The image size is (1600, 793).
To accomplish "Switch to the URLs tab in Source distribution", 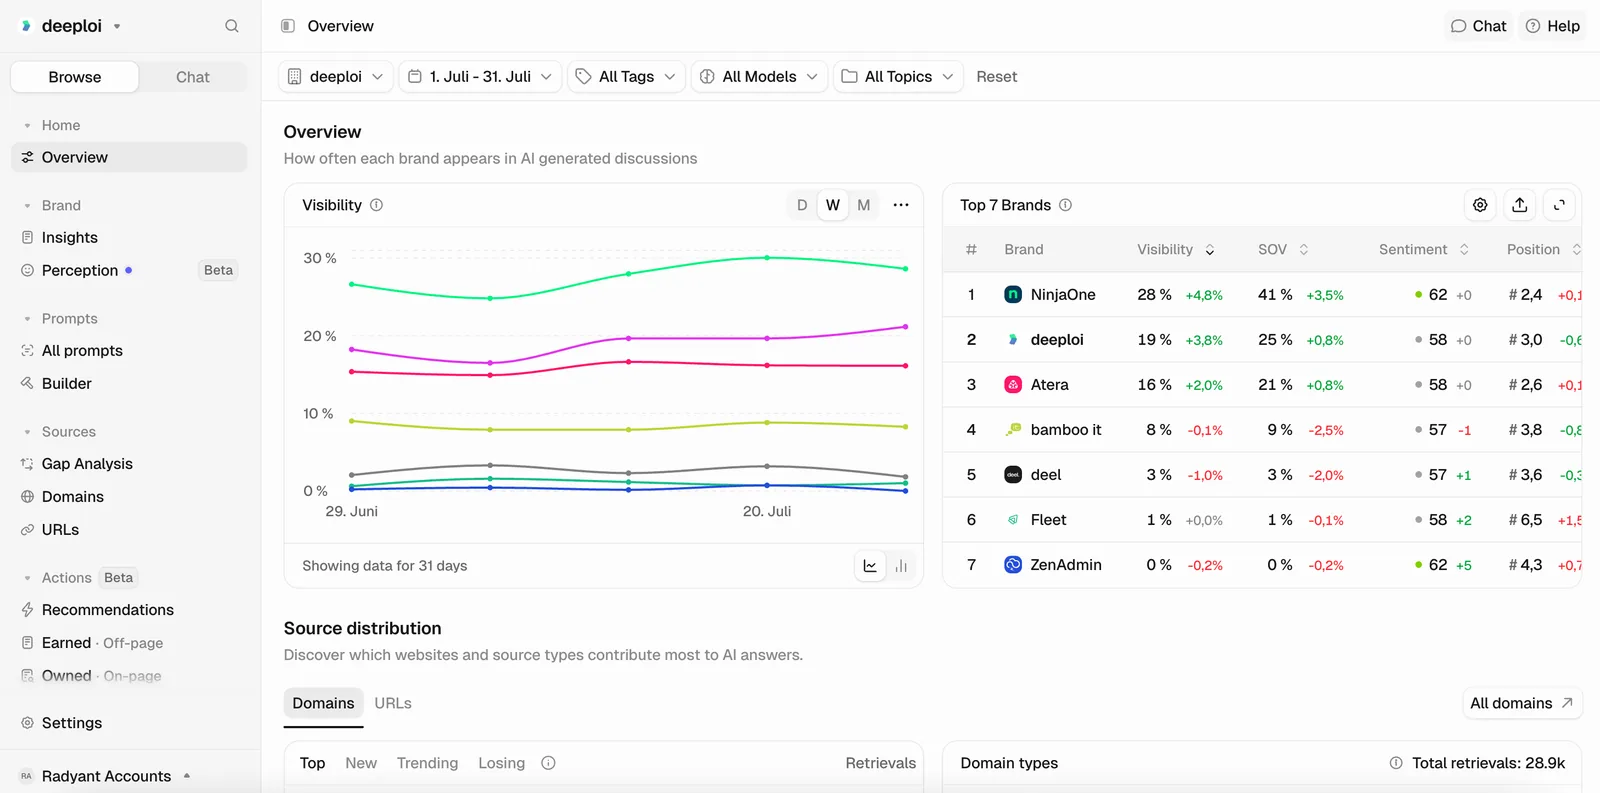I will pyautogui.click(x=393, y=704).
